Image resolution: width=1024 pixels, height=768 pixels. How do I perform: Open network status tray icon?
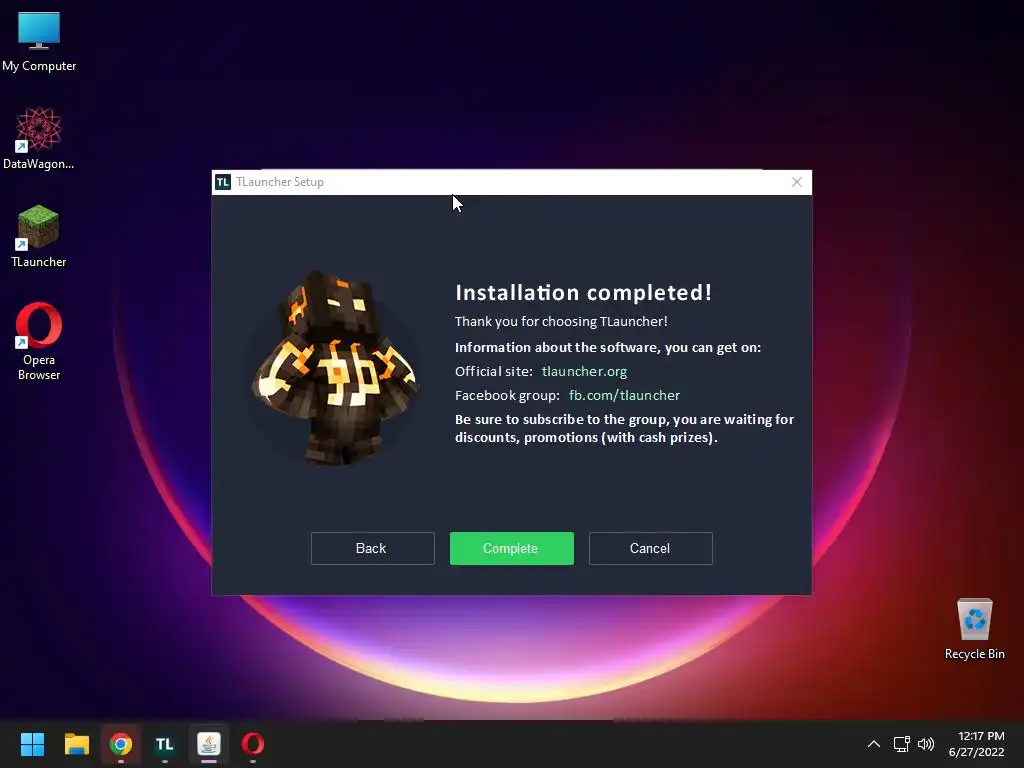tap(901, 744)
